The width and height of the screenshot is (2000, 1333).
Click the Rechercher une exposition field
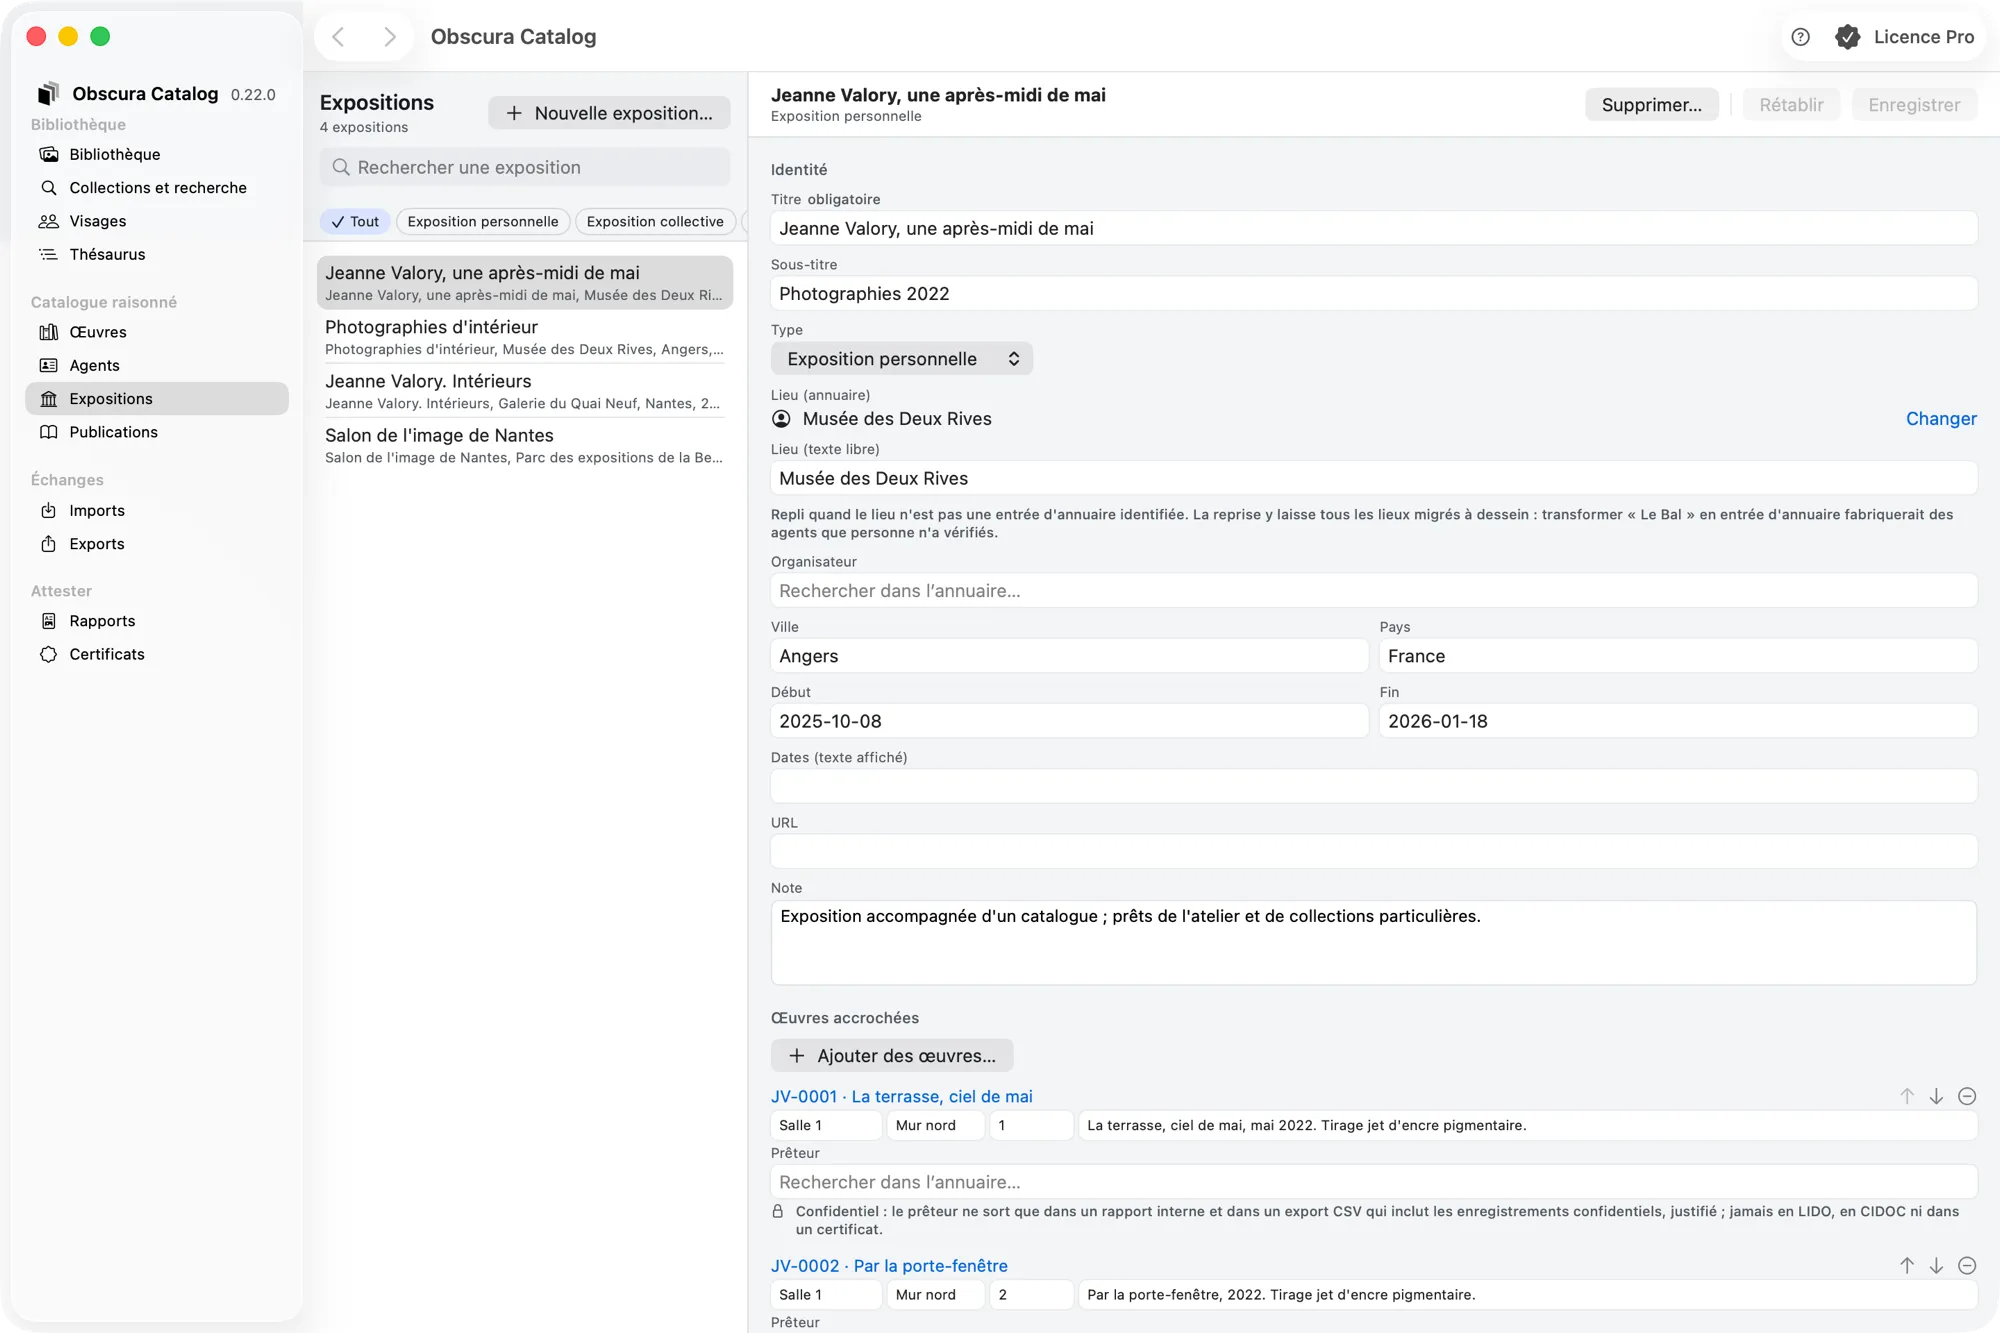(525, 167)
